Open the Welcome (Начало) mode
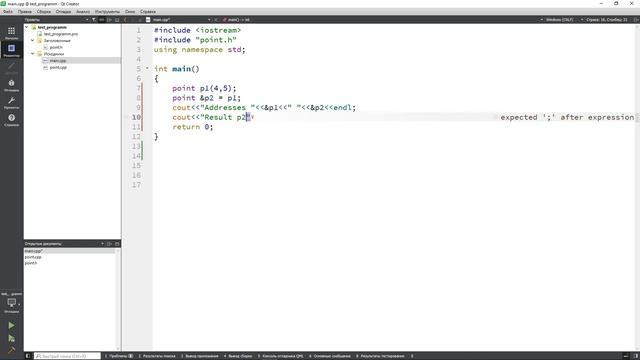Screen dimensions: 640x360 pos(11,33)
